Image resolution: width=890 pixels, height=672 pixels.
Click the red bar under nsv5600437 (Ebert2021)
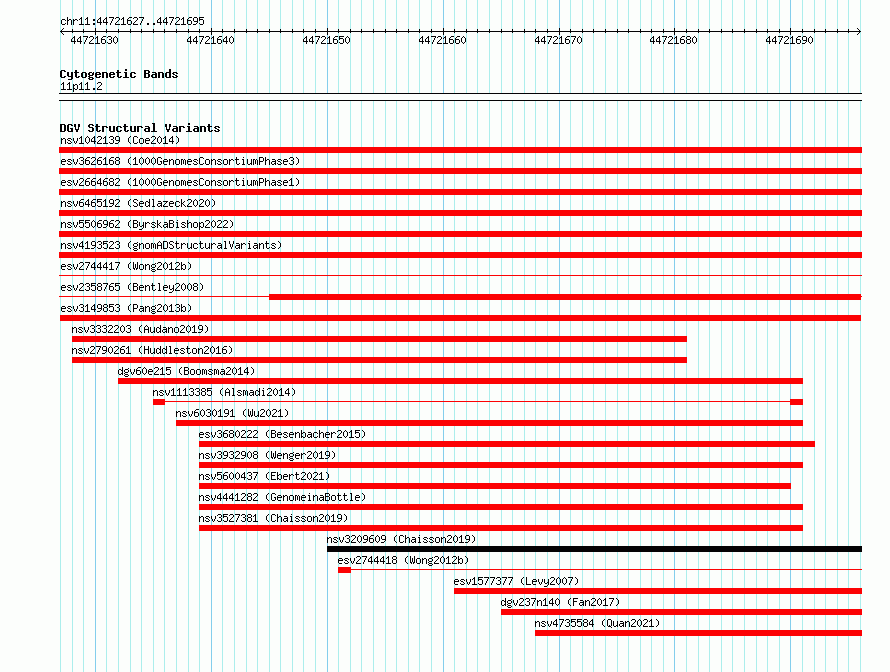tap(495, 486)
